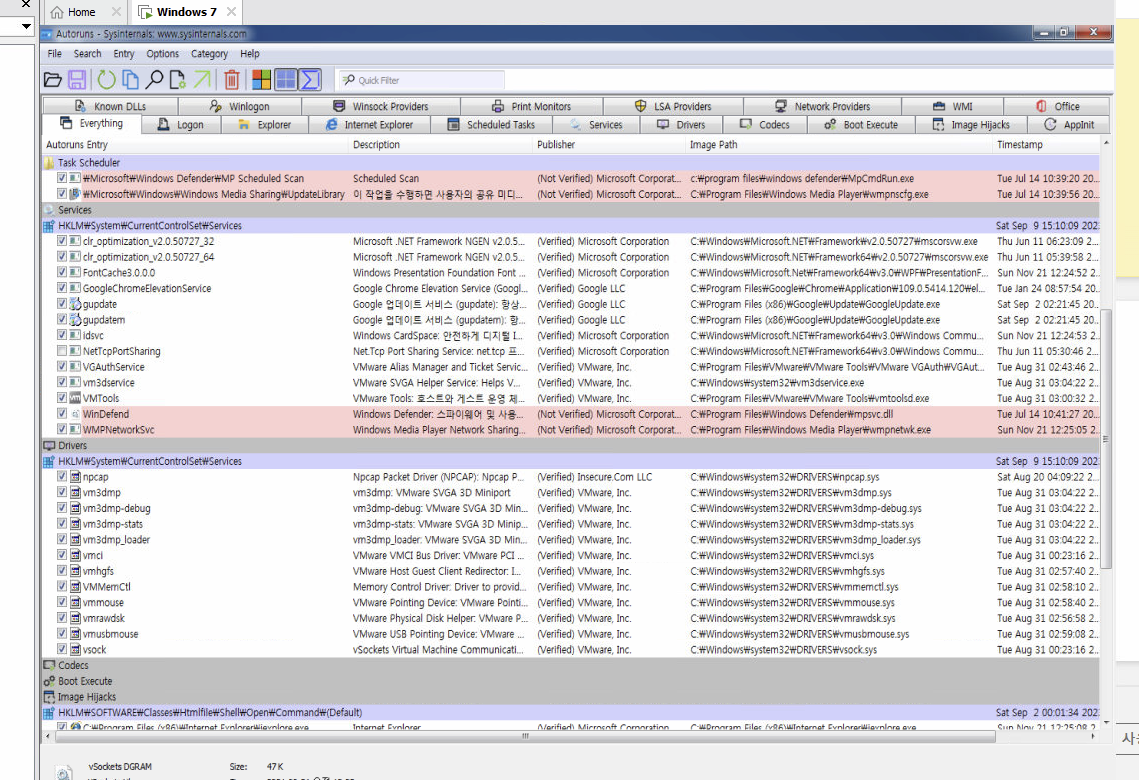This screenshot has width=1139, height=780.
Task: Open the File menu
Action: 54,54
